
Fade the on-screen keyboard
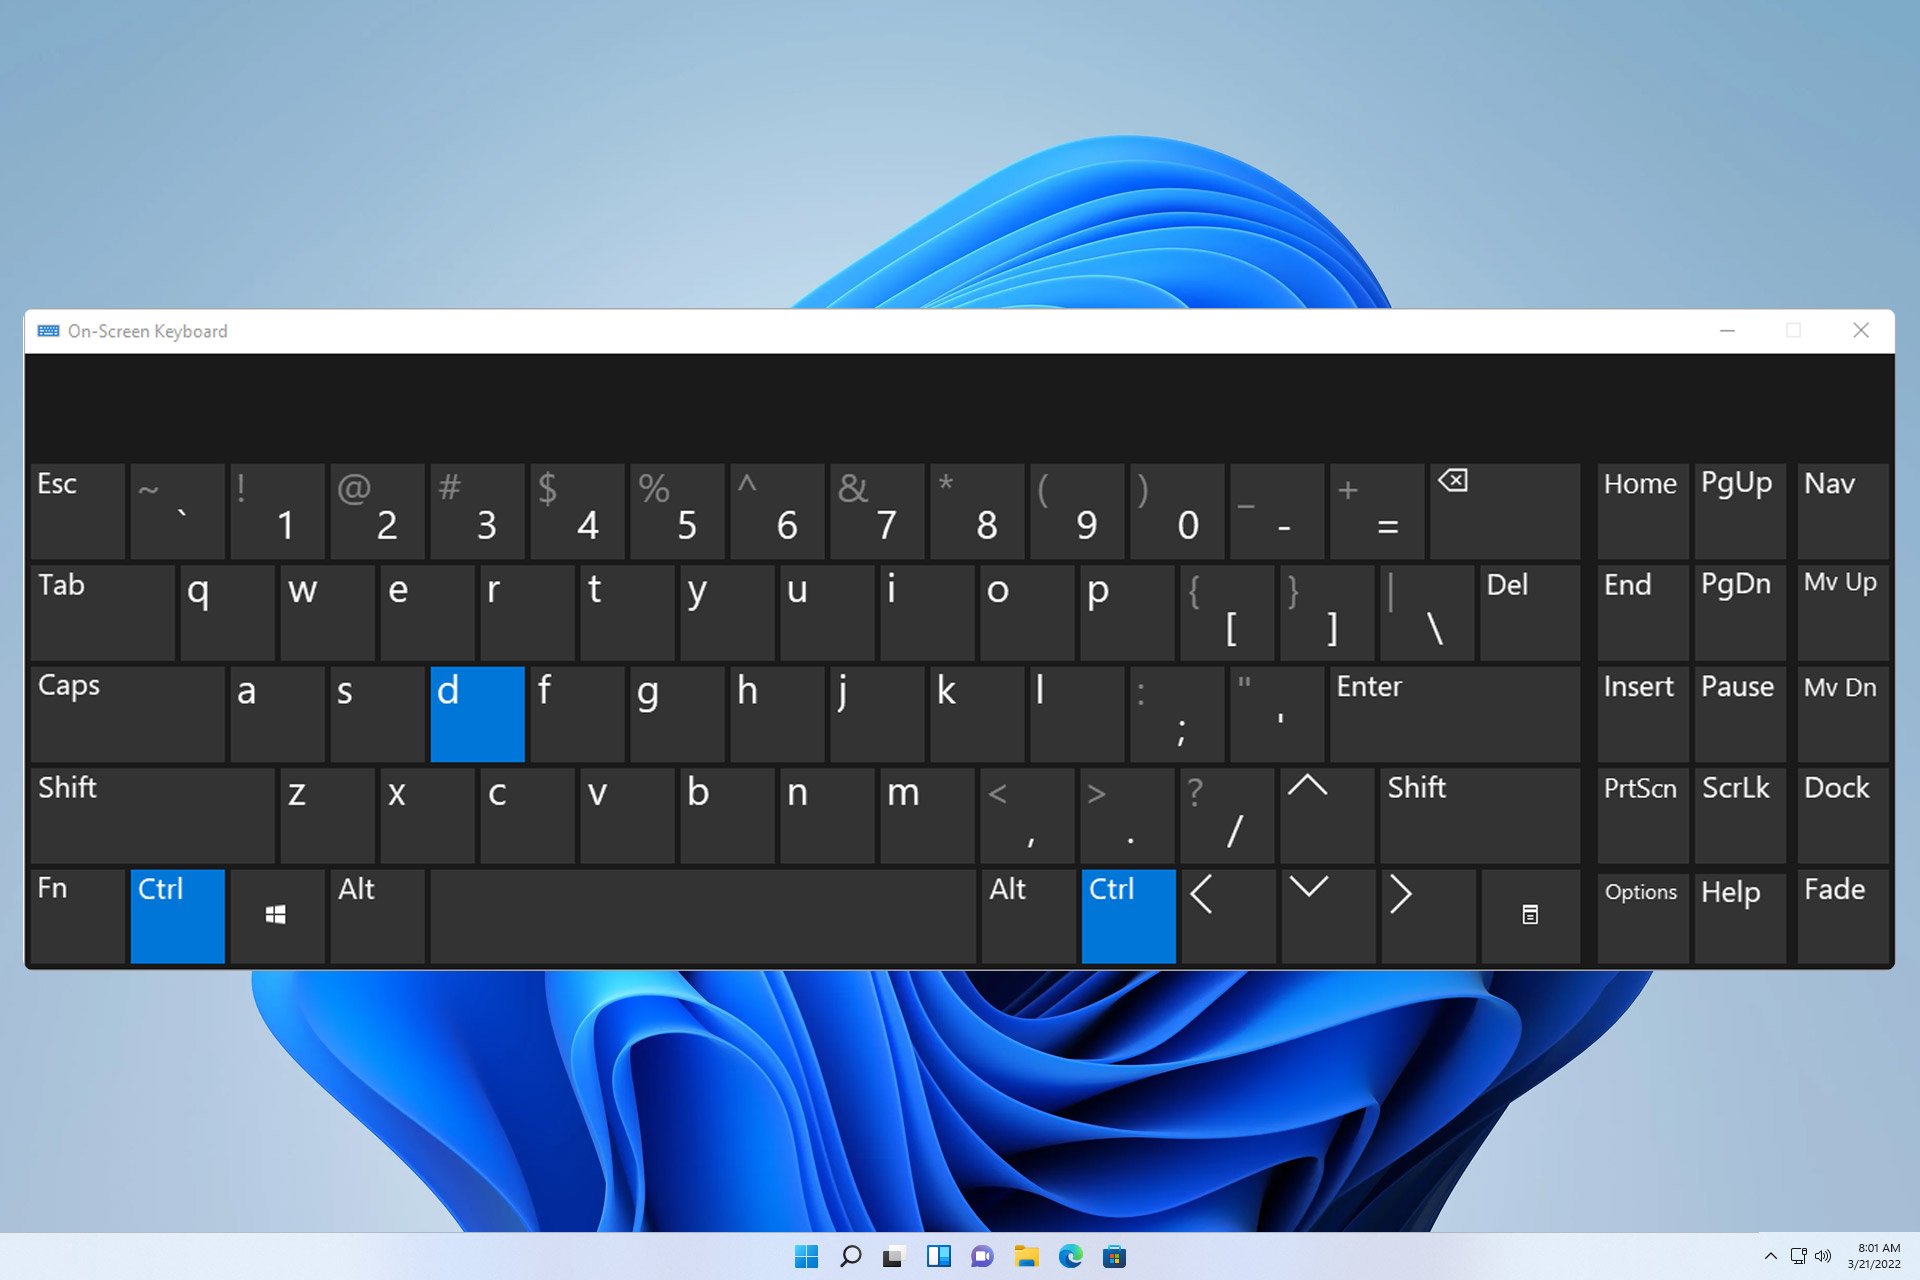click(x=1841, y=915)
